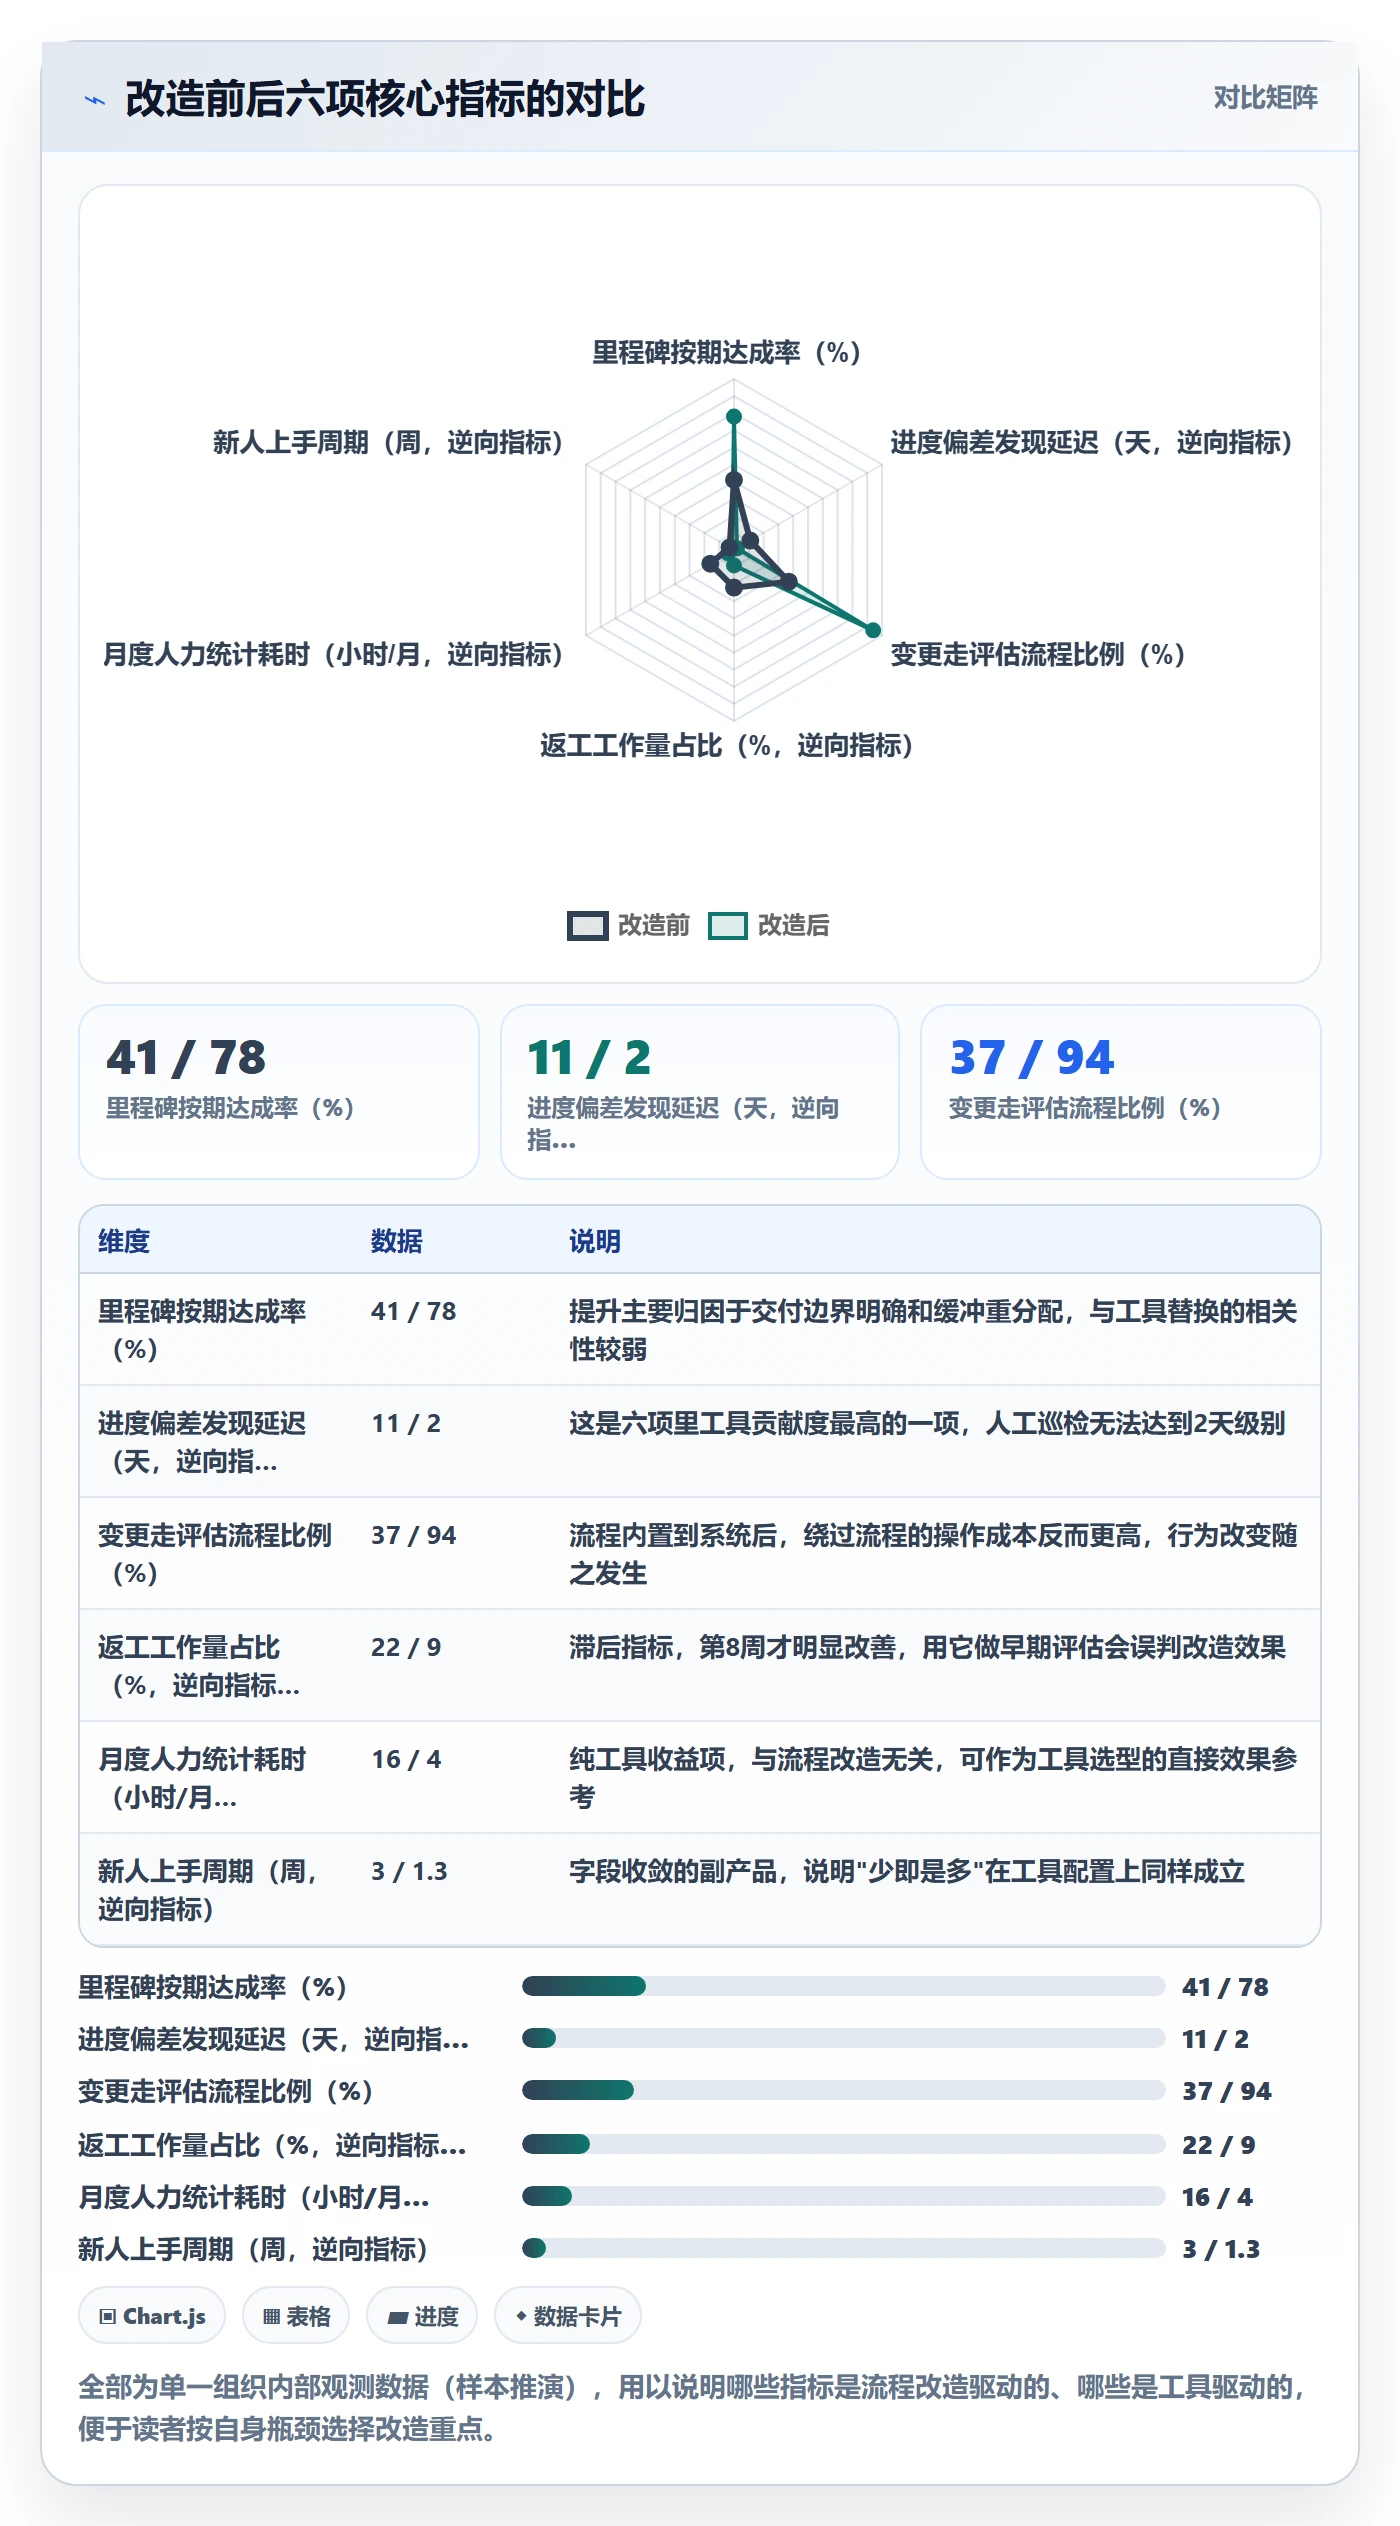Click the 维度 column header
The height and width of the screenshot is (2526, 1400).
[124, 1241]
